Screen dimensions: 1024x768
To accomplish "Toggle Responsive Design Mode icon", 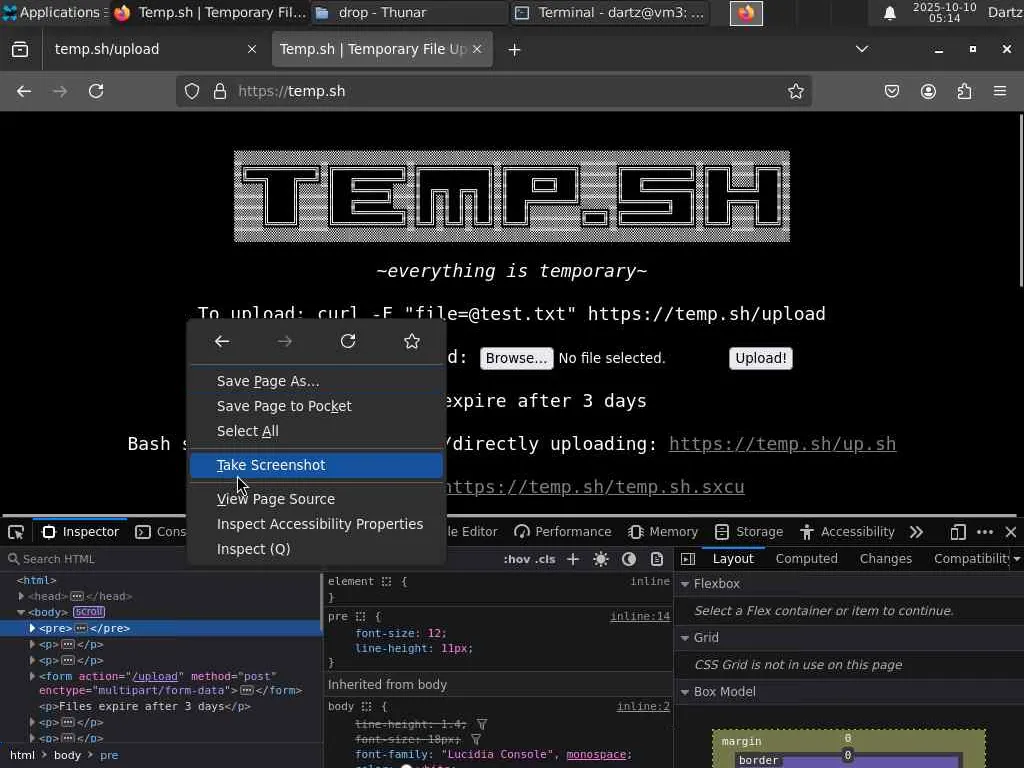I will click(958, 532).
